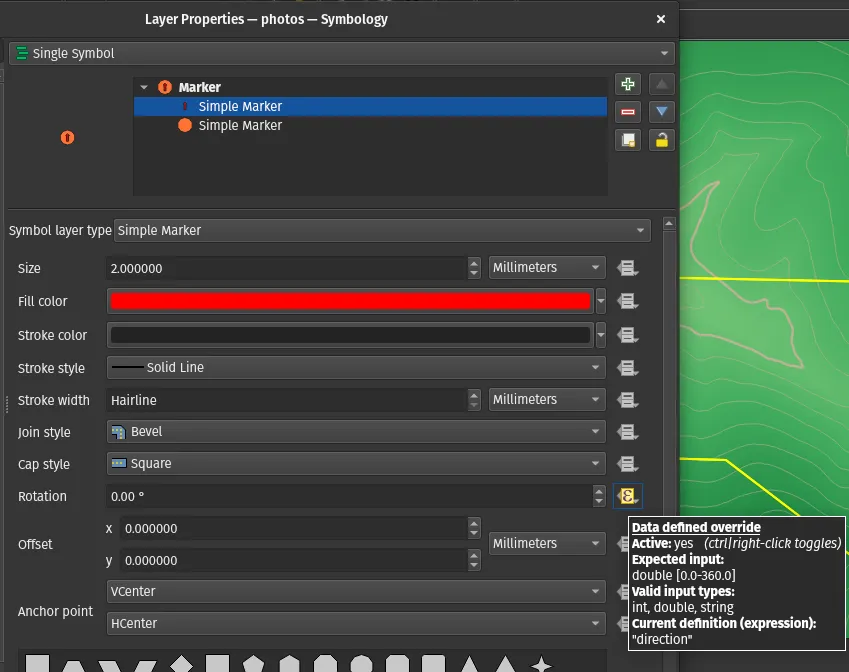Click the Size value input field
Image resolution: width=849 pixels, height=672 pixels.
click(x=285, y=268)
